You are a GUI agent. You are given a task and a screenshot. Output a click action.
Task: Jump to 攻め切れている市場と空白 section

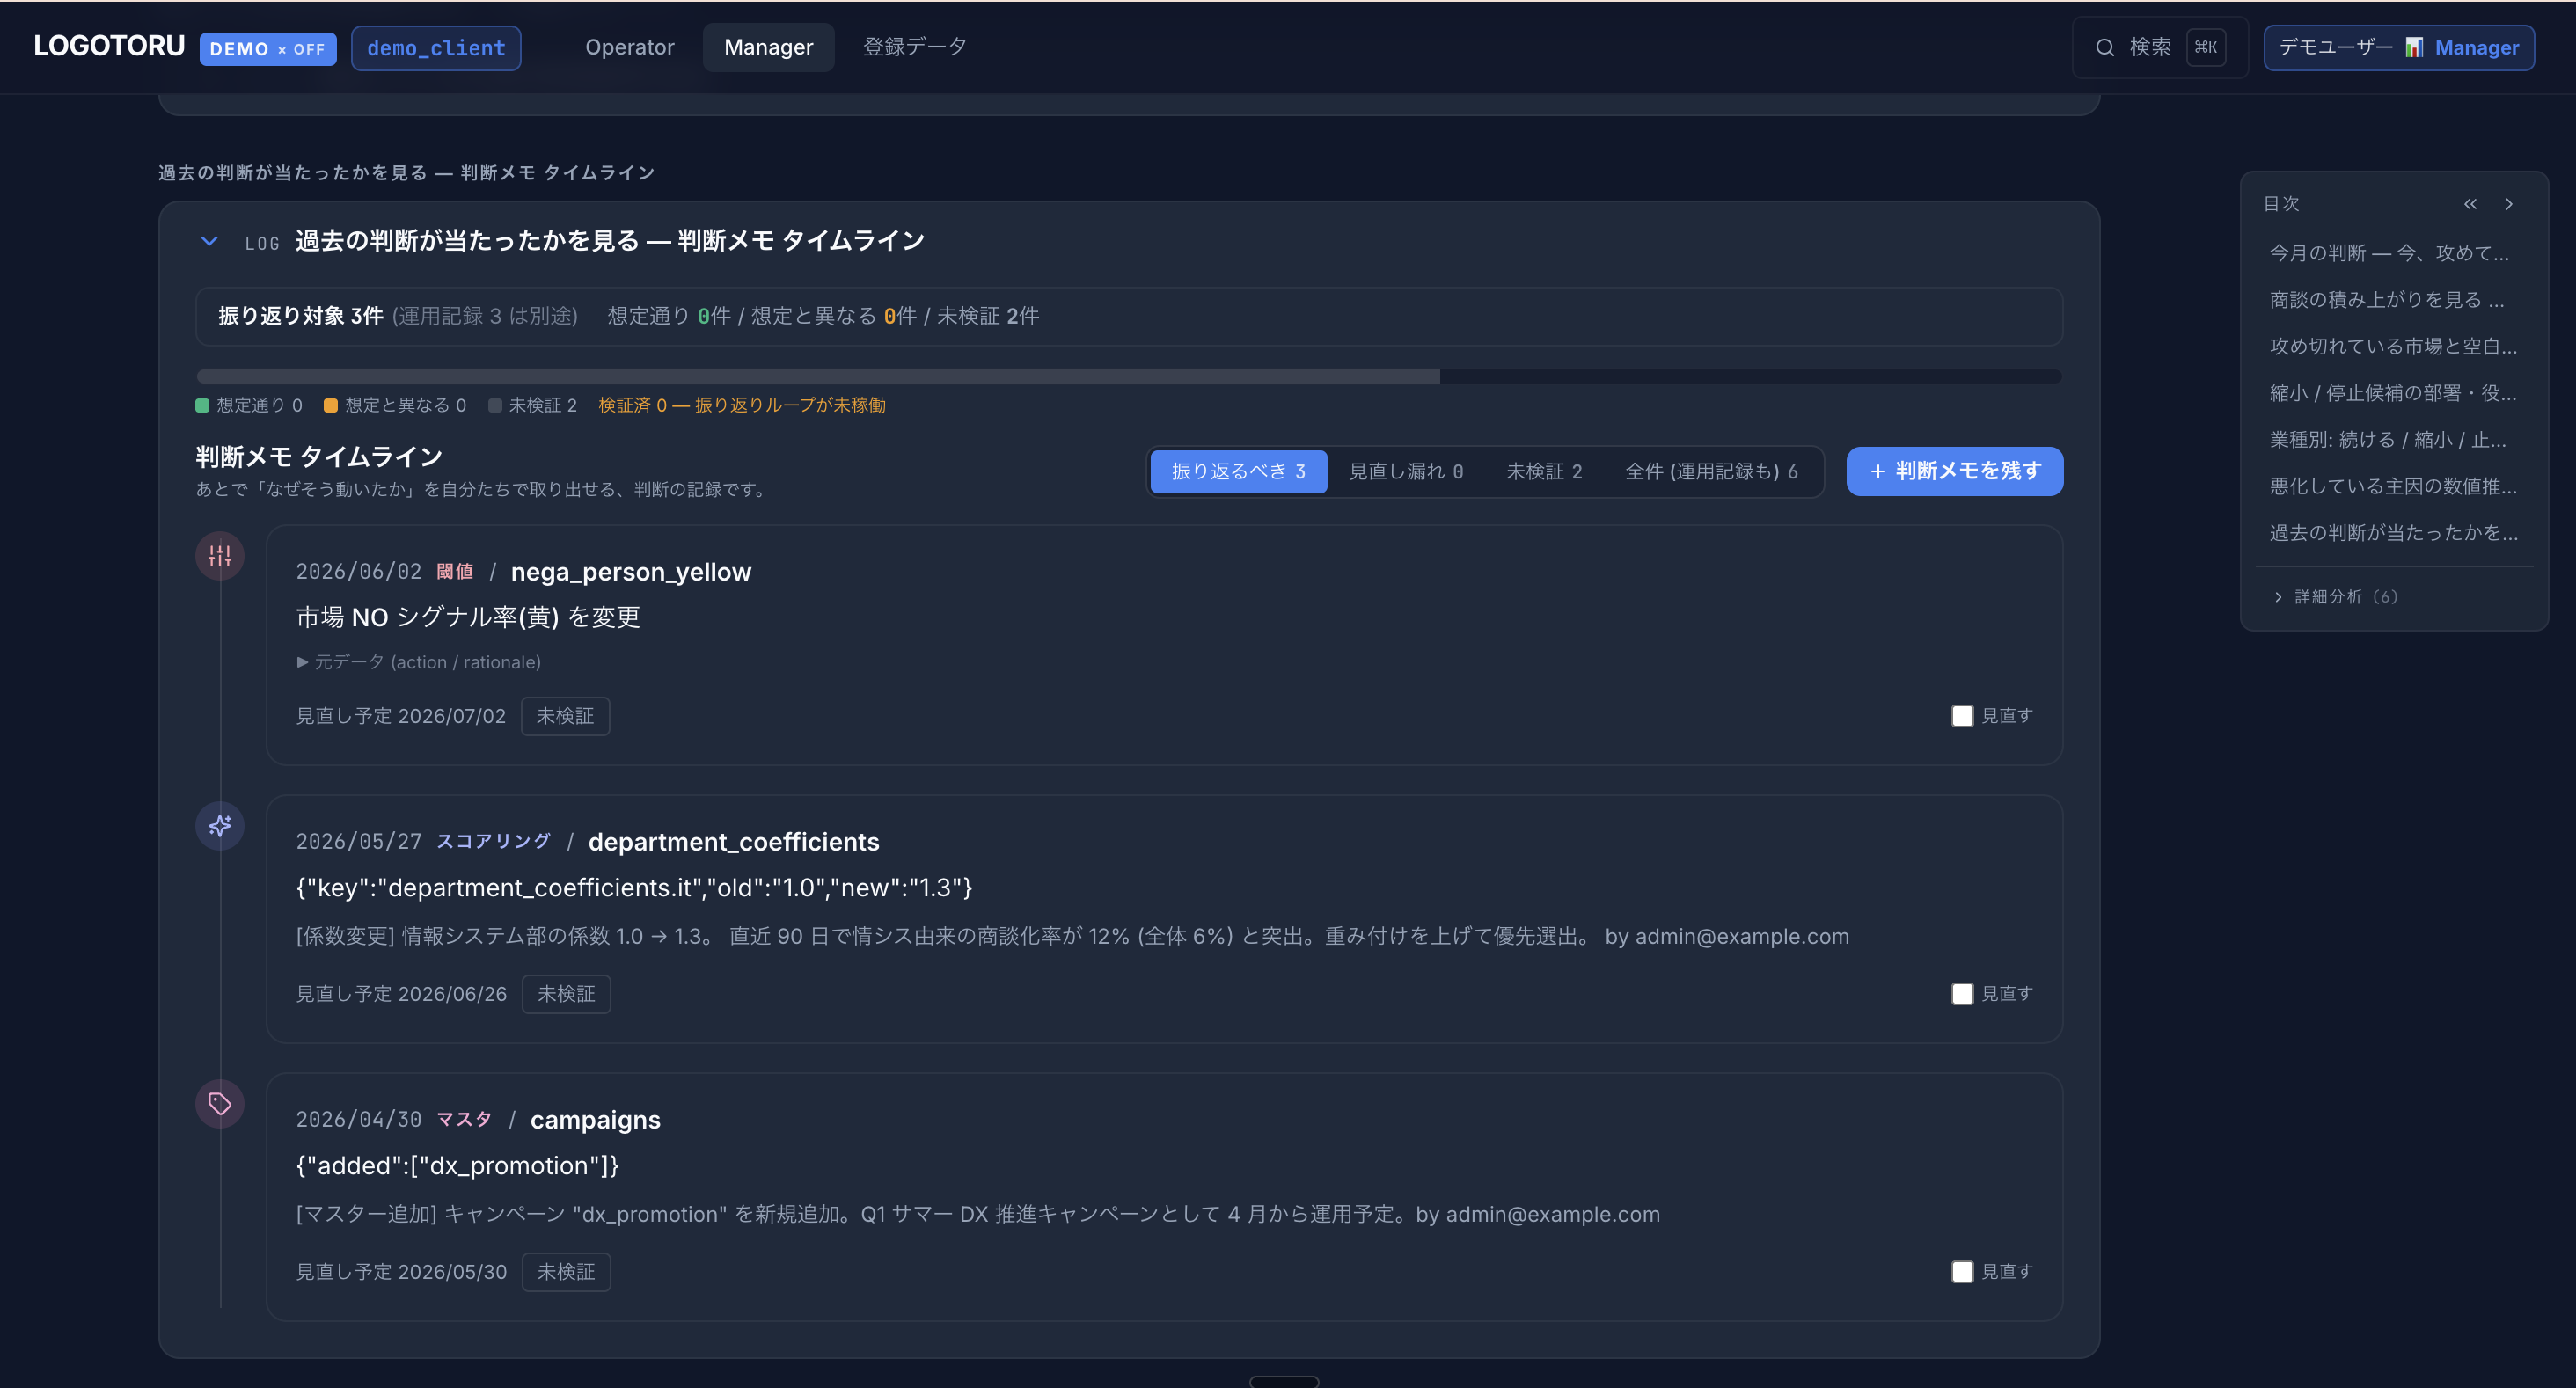pos(2392,346)
